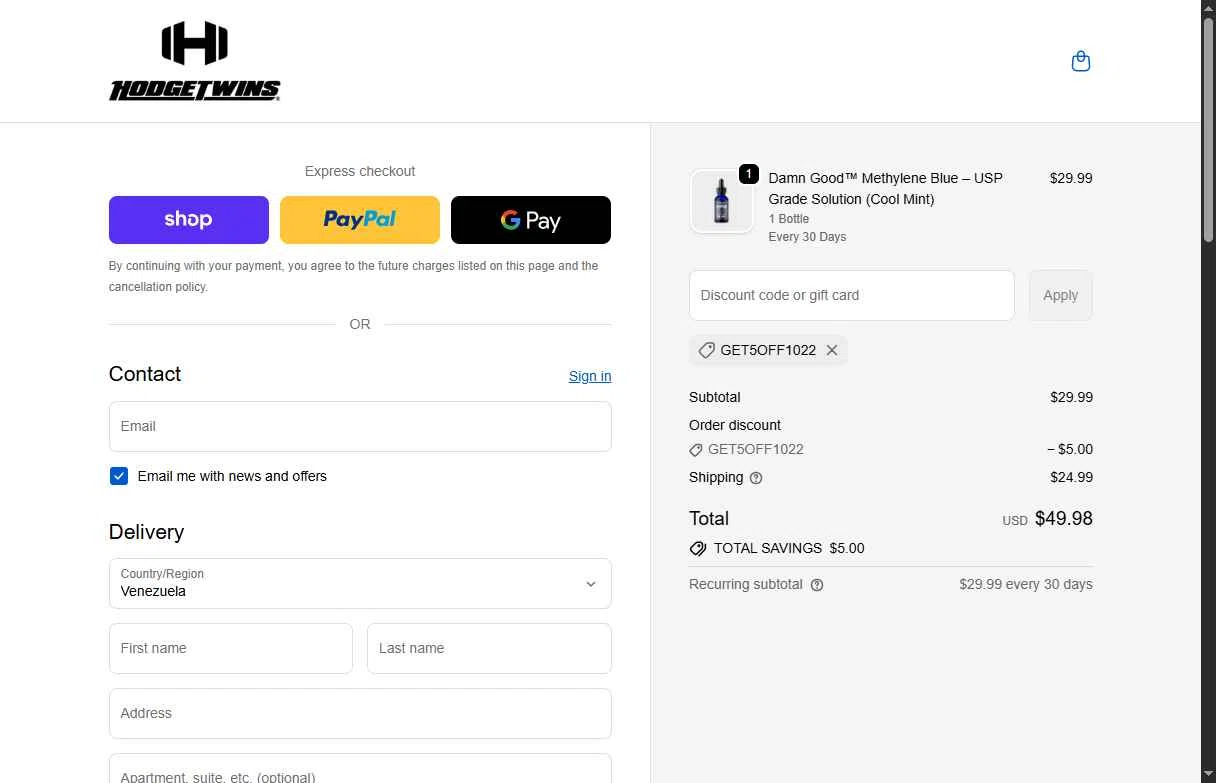Uncheck Email me with news and offers
The image size is (1216, 783).
point(119,476)
